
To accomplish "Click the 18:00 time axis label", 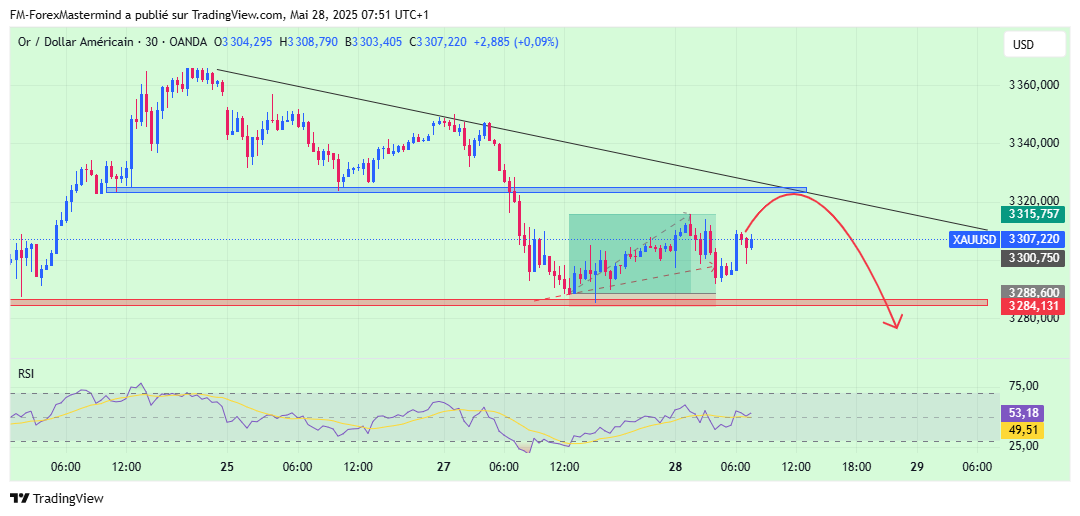I will pos(856,466).
